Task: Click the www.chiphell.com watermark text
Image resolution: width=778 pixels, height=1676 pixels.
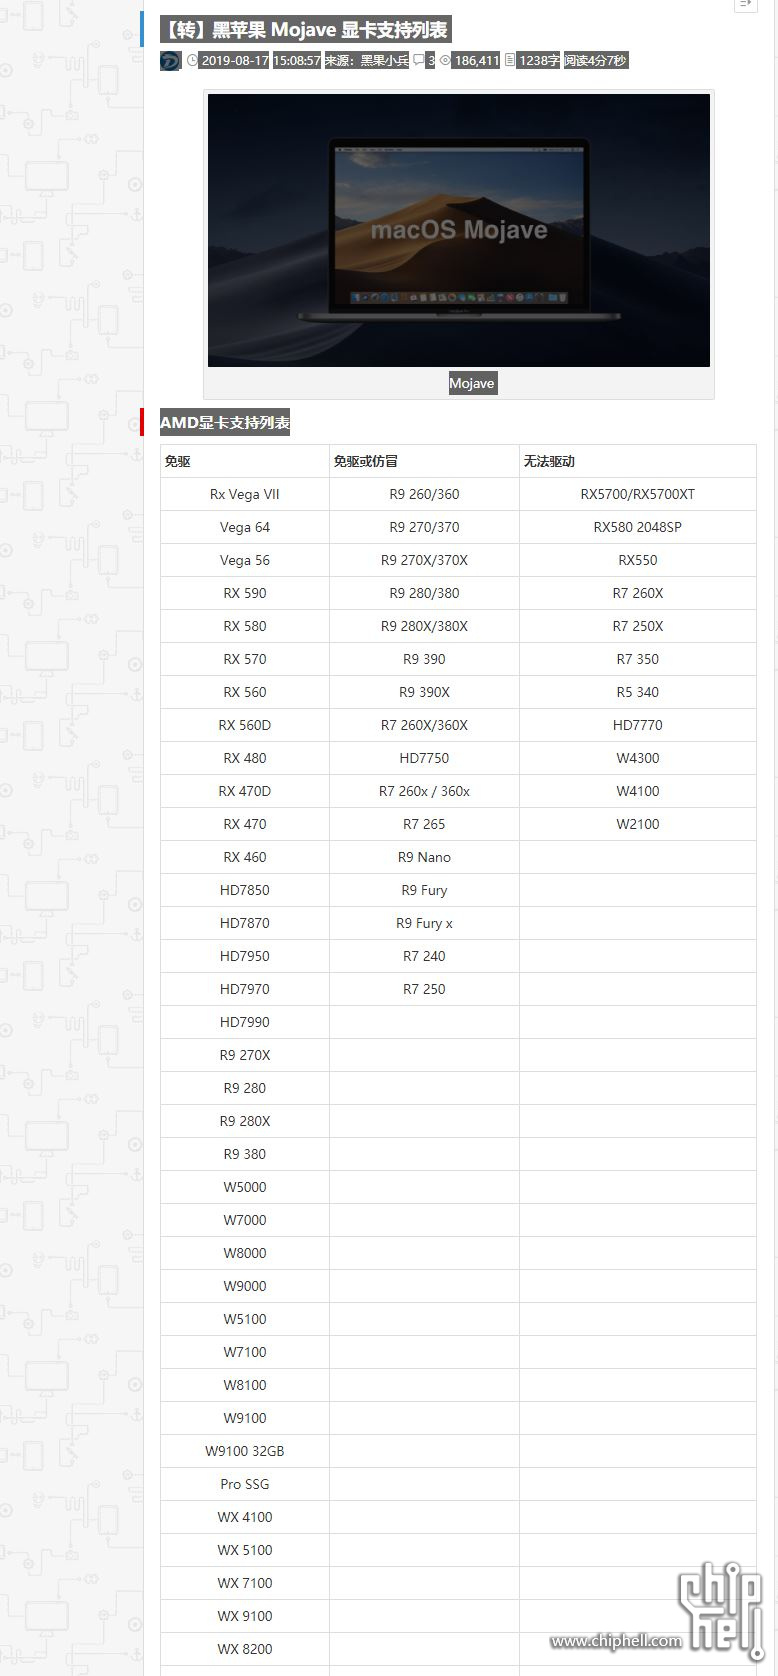Action: (616, 1640)
